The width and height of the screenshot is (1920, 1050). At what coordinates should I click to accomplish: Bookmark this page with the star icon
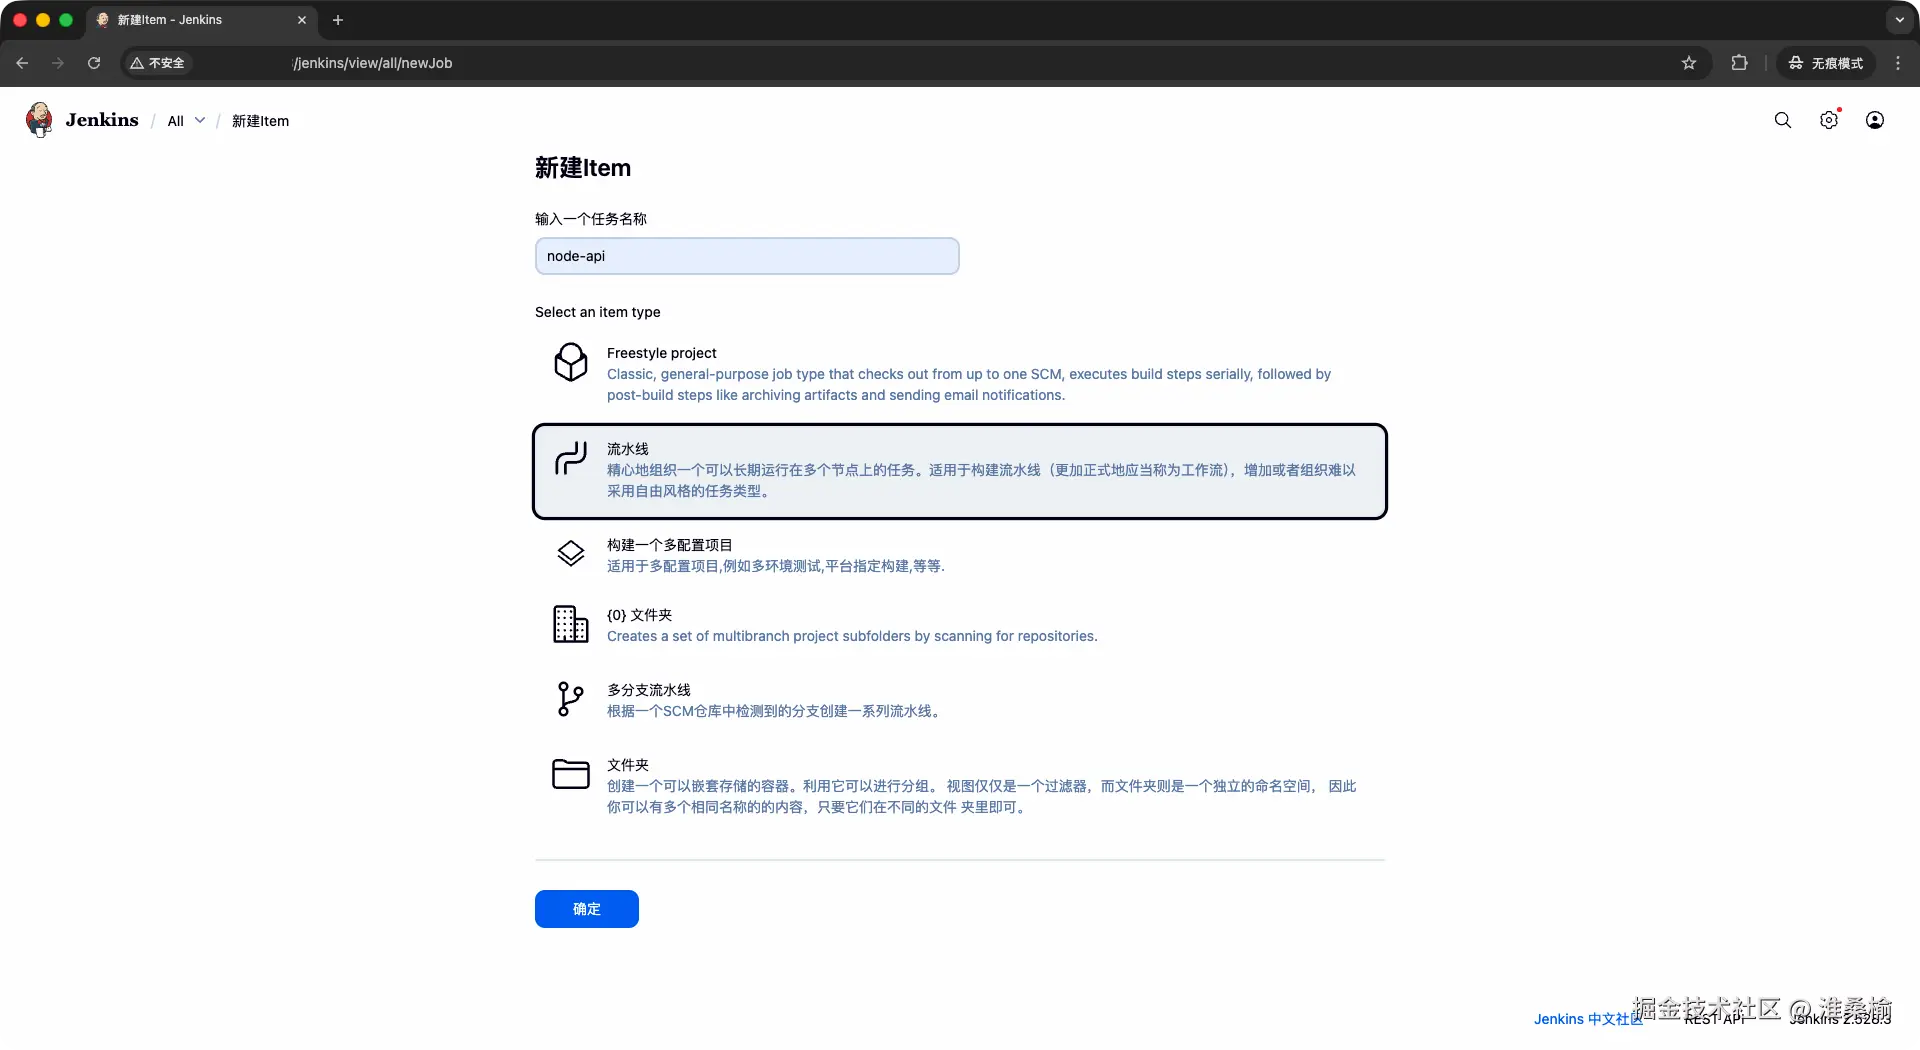tap(1689, 63)
